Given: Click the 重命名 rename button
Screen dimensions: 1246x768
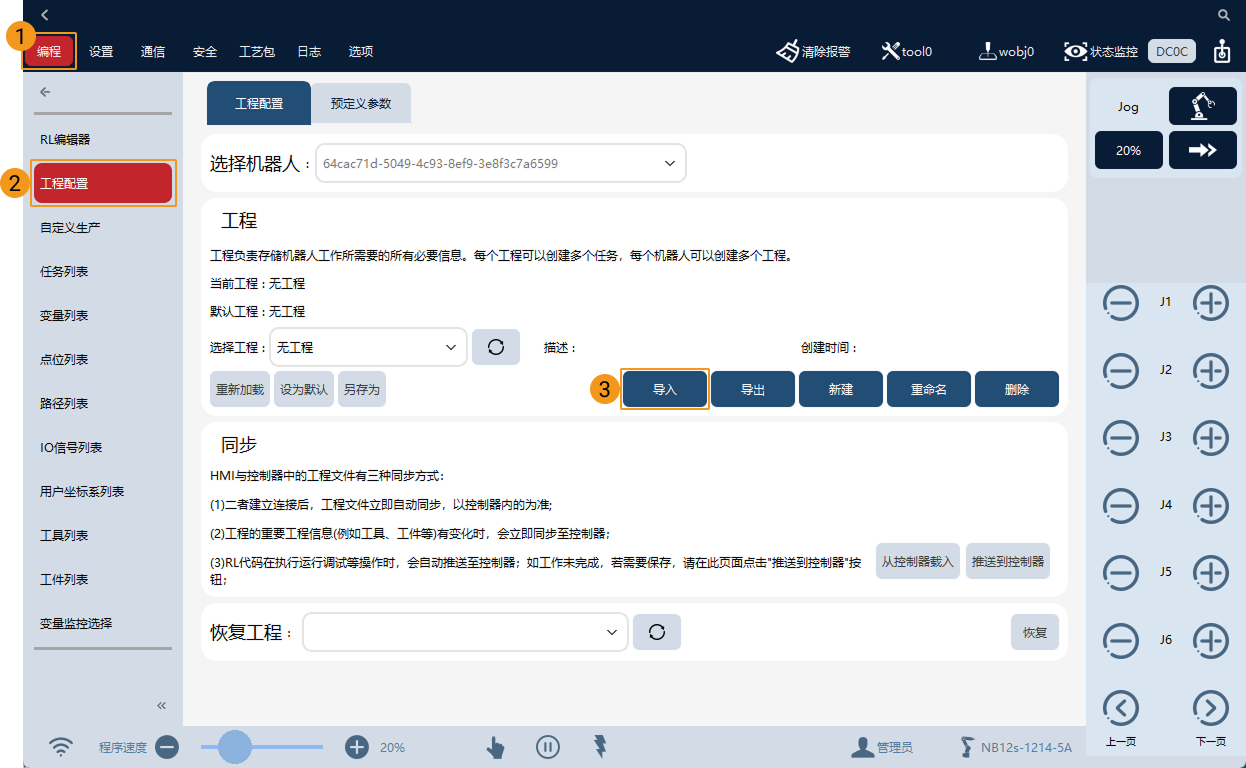Looking at the screenshot, I should click(929, 389).
